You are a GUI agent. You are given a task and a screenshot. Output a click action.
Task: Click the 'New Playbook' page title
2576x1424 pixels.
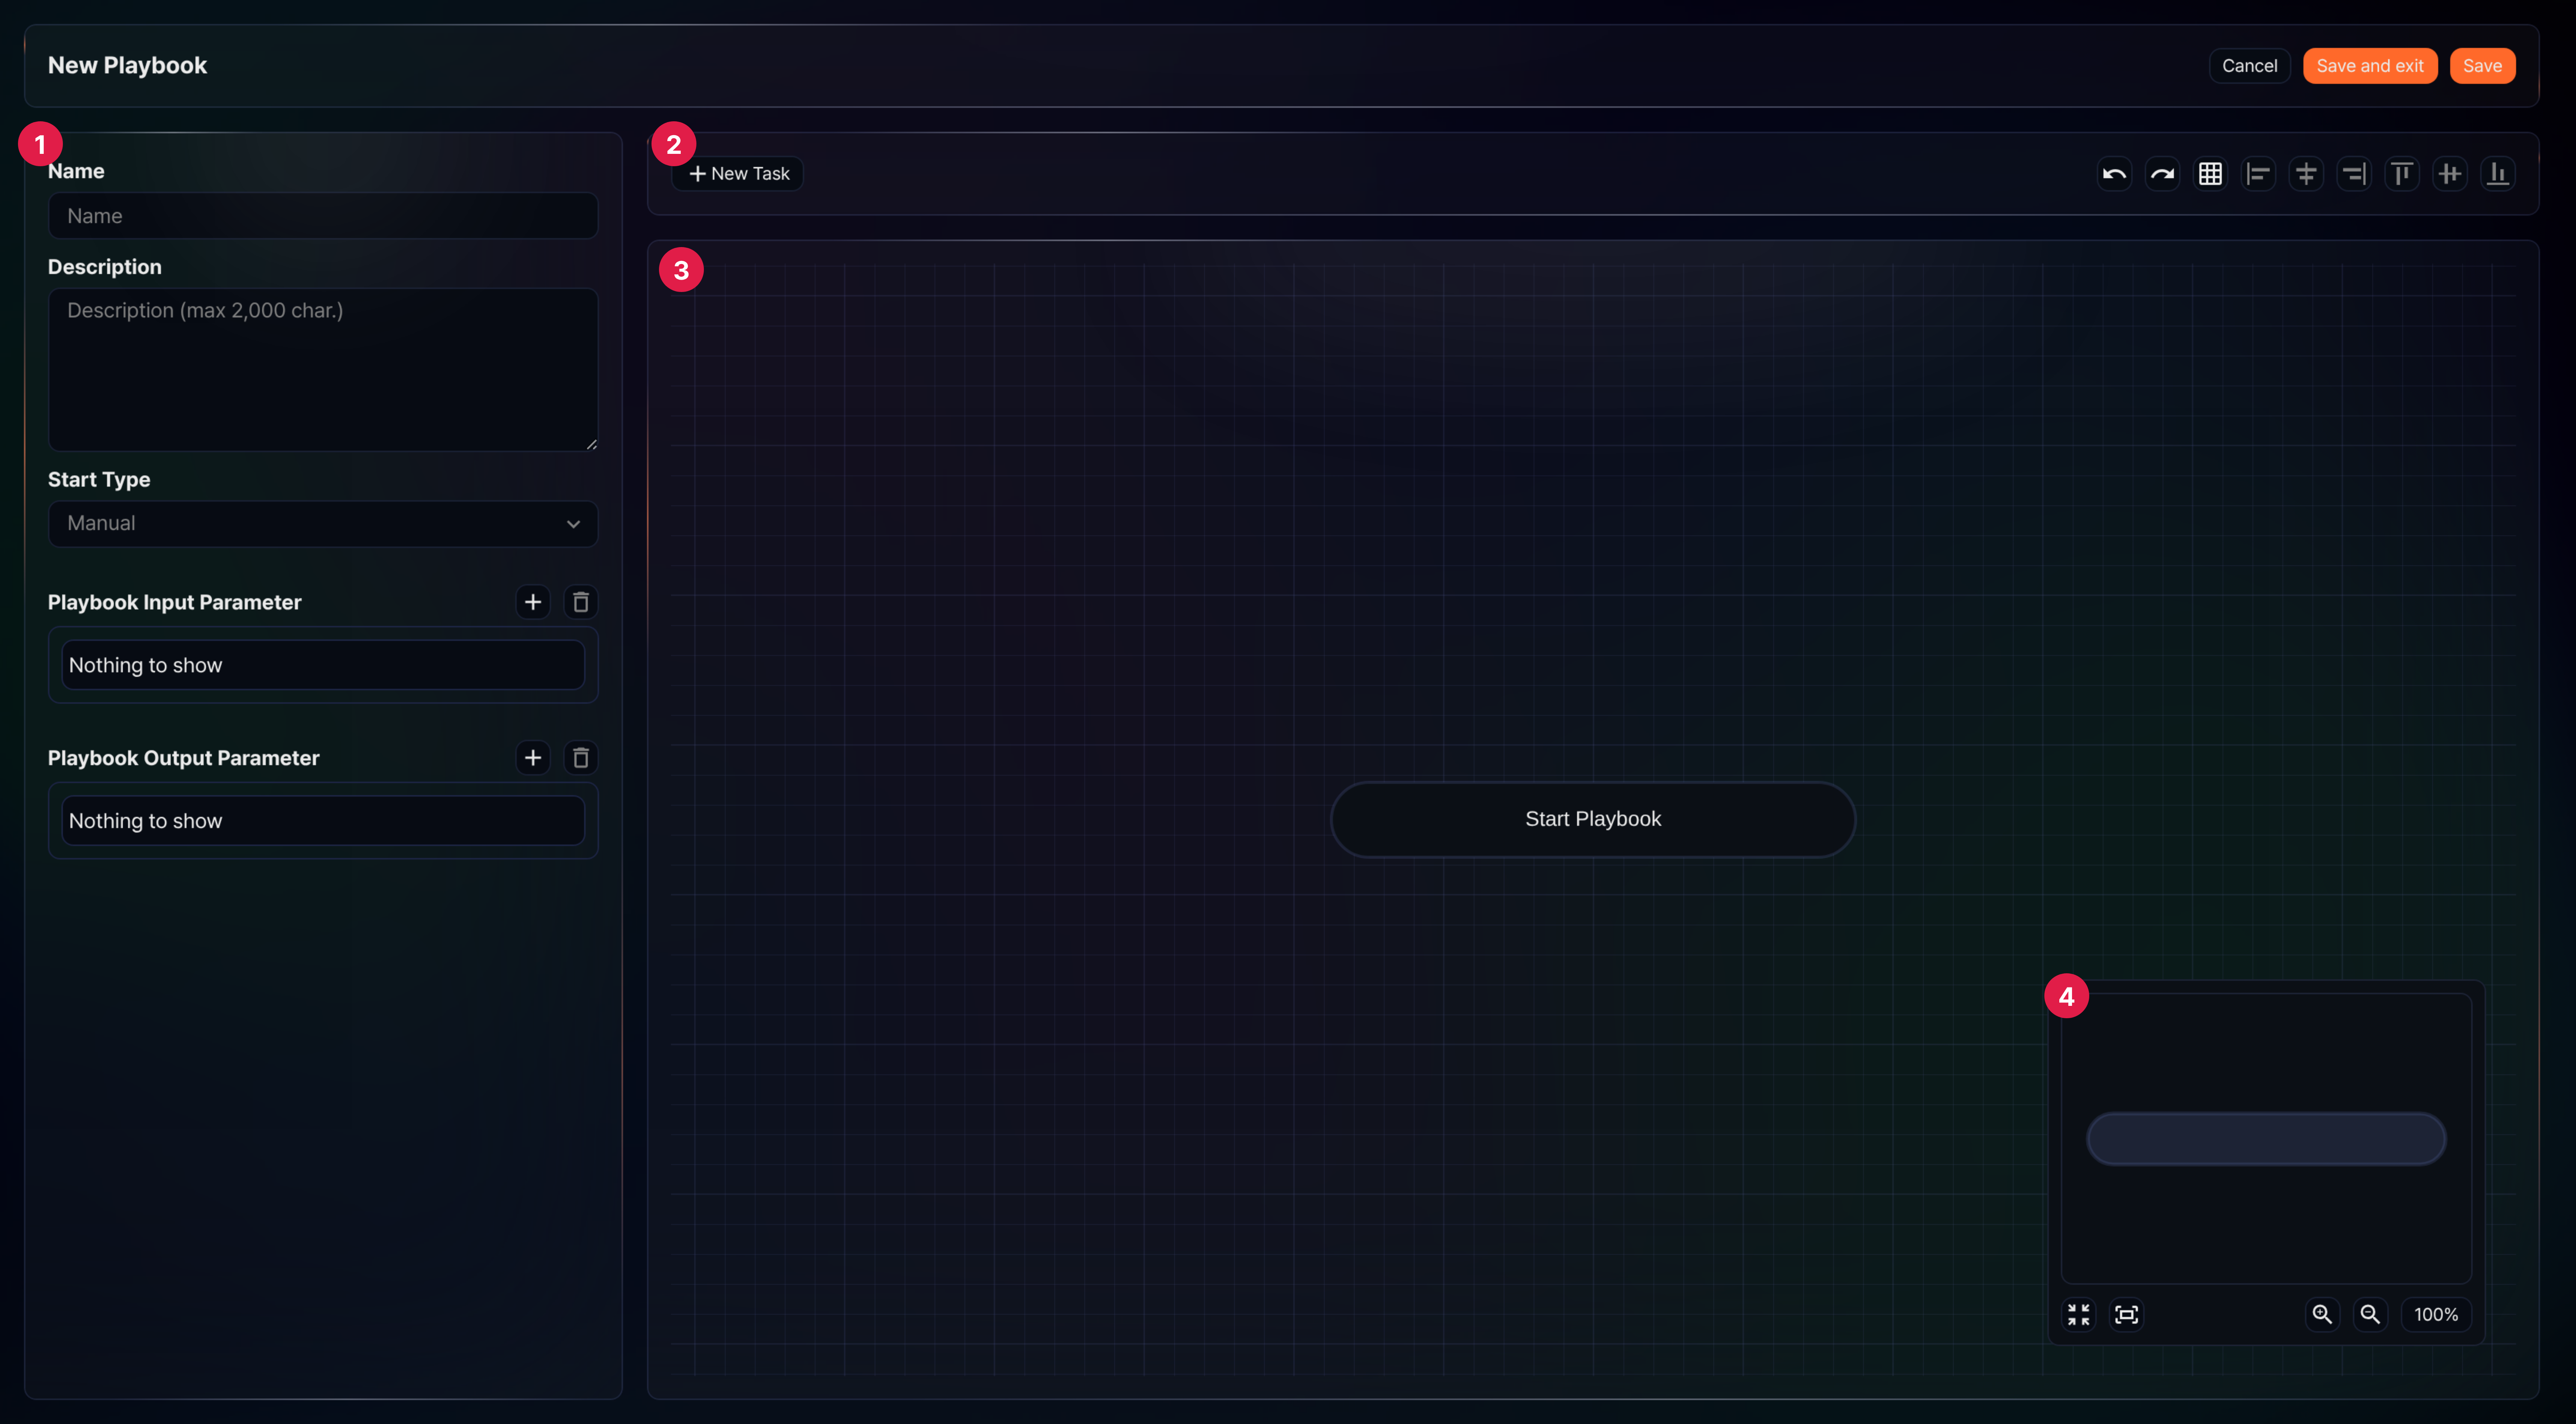[128, 66]
